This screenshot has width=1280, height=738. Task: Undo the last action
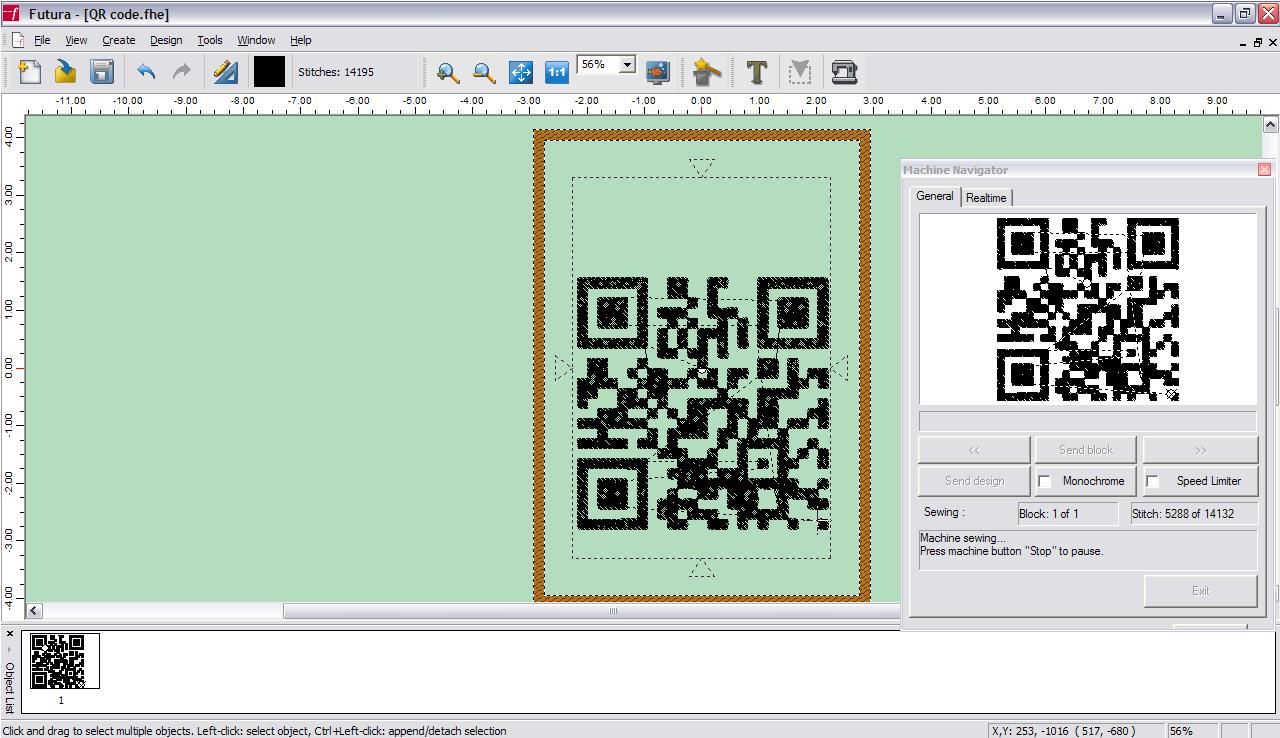(x=145, y=71)
